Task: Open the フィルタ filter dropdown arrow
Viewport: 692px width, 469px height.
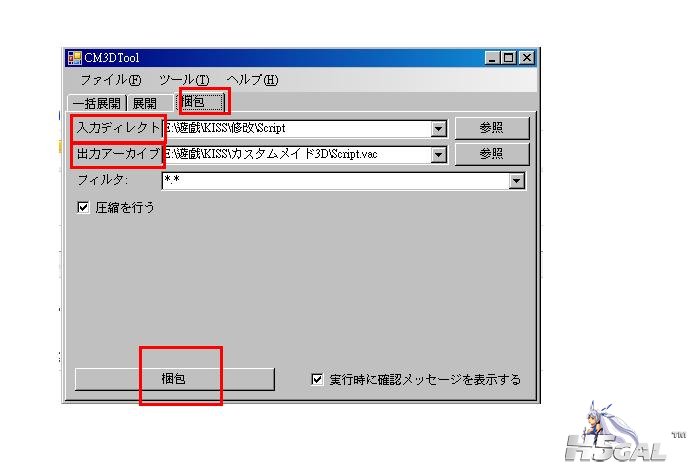Action: pos(516,180)
